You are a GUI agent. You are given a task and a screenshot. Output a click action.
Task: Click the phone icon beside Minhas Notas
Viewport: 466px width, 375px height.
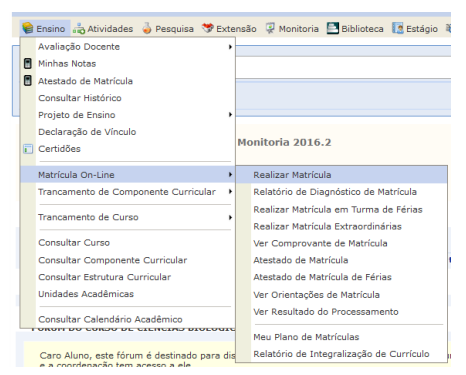(28, 63)
